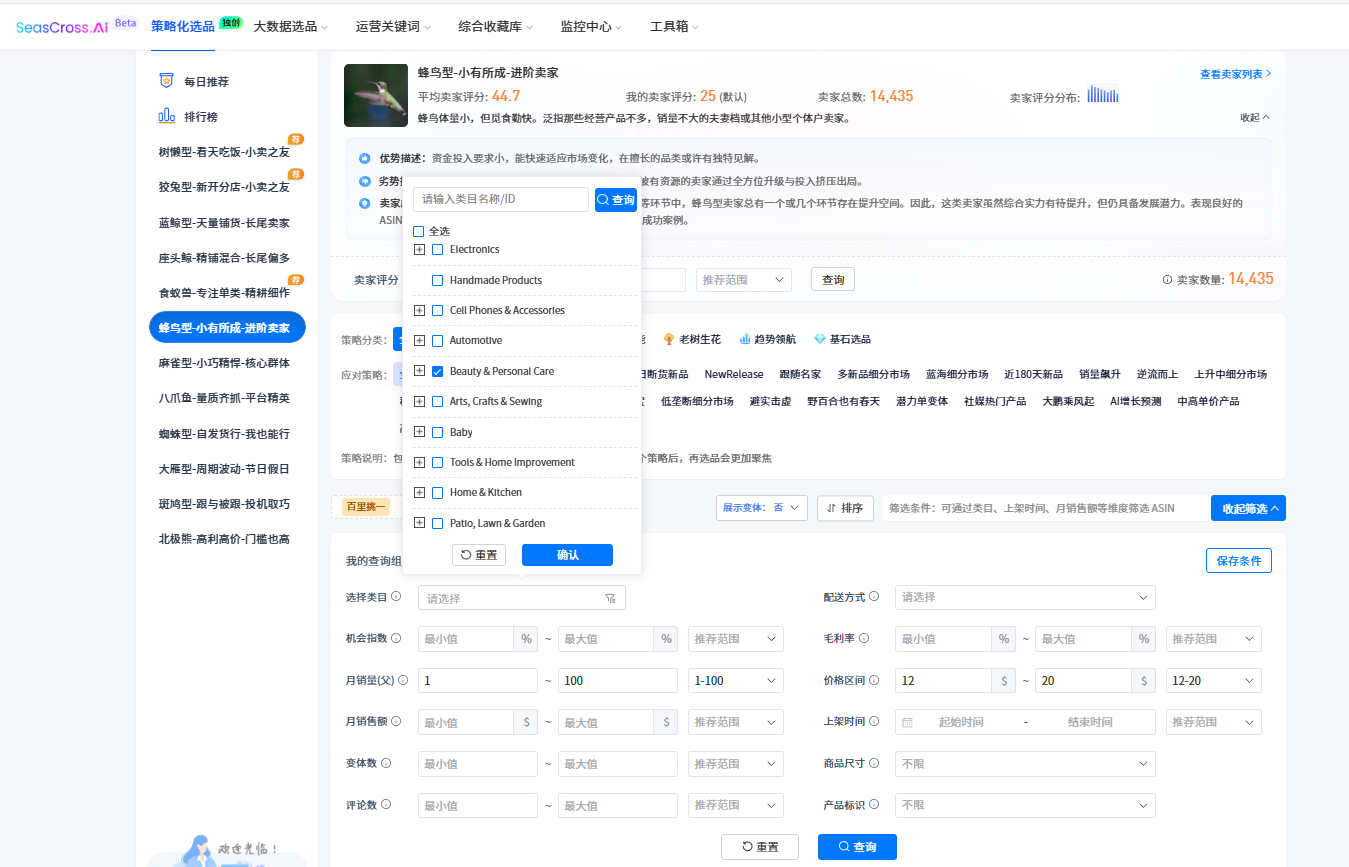Tick the Handmade Products checkbox

tap(437, 280)
